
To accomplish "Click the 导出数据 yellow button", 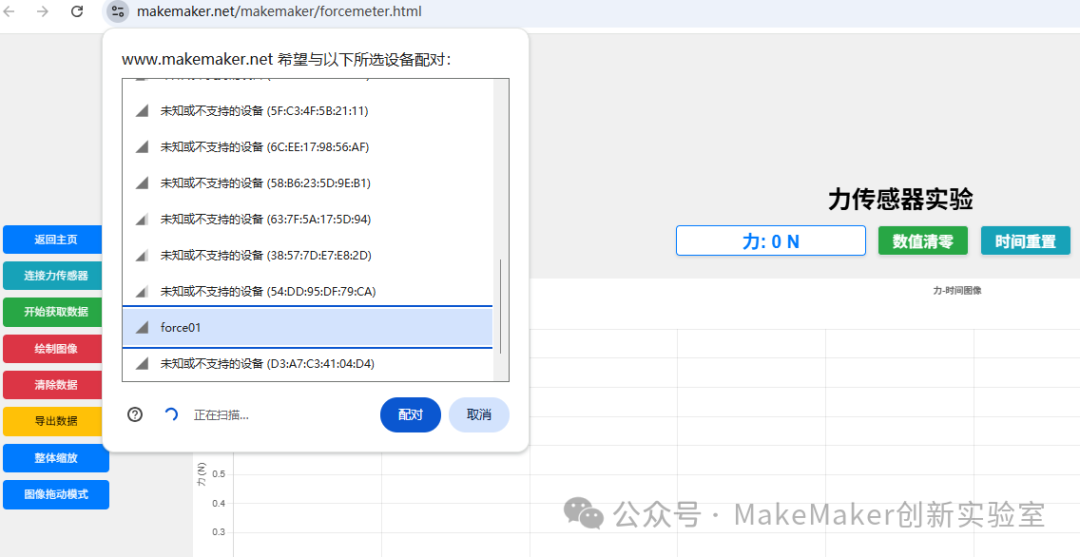I will (56, 421).
